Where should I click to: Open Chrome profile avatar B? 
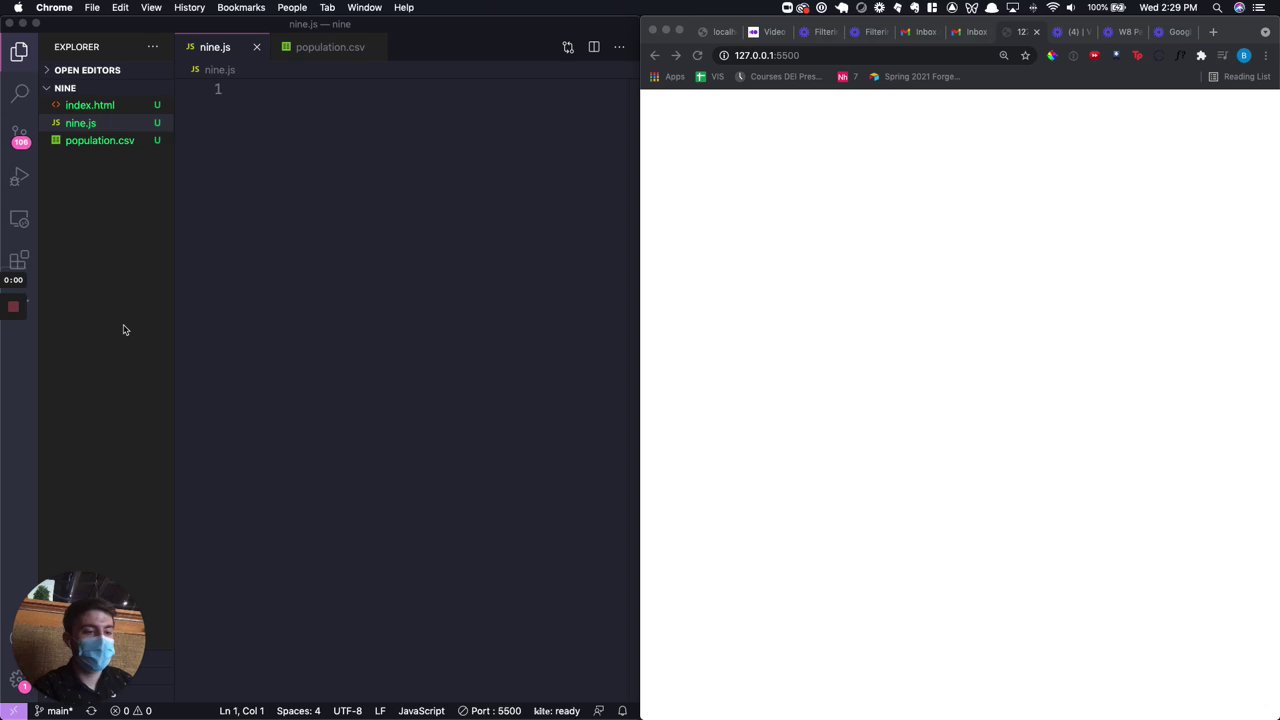click(1244, 56)
